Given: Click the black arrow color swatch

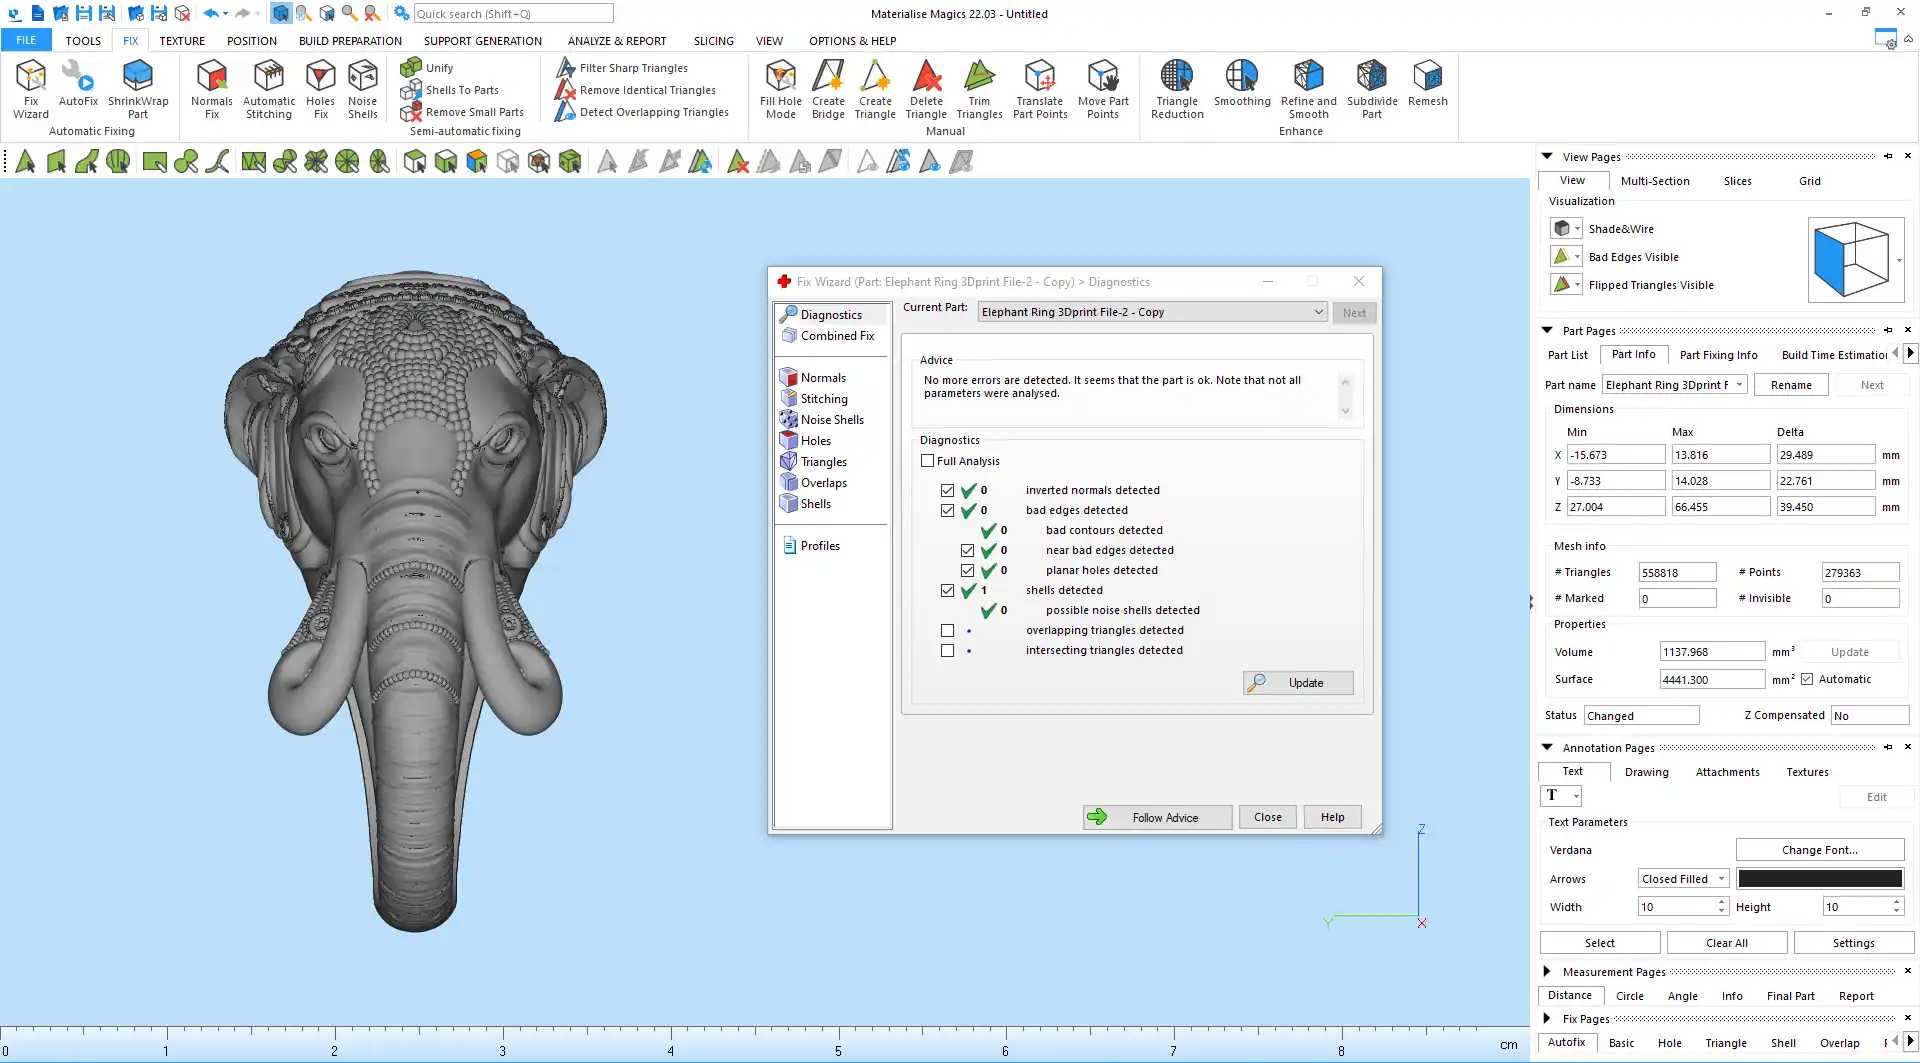Looking at the screenshot, I should [x=1820, y=879].
